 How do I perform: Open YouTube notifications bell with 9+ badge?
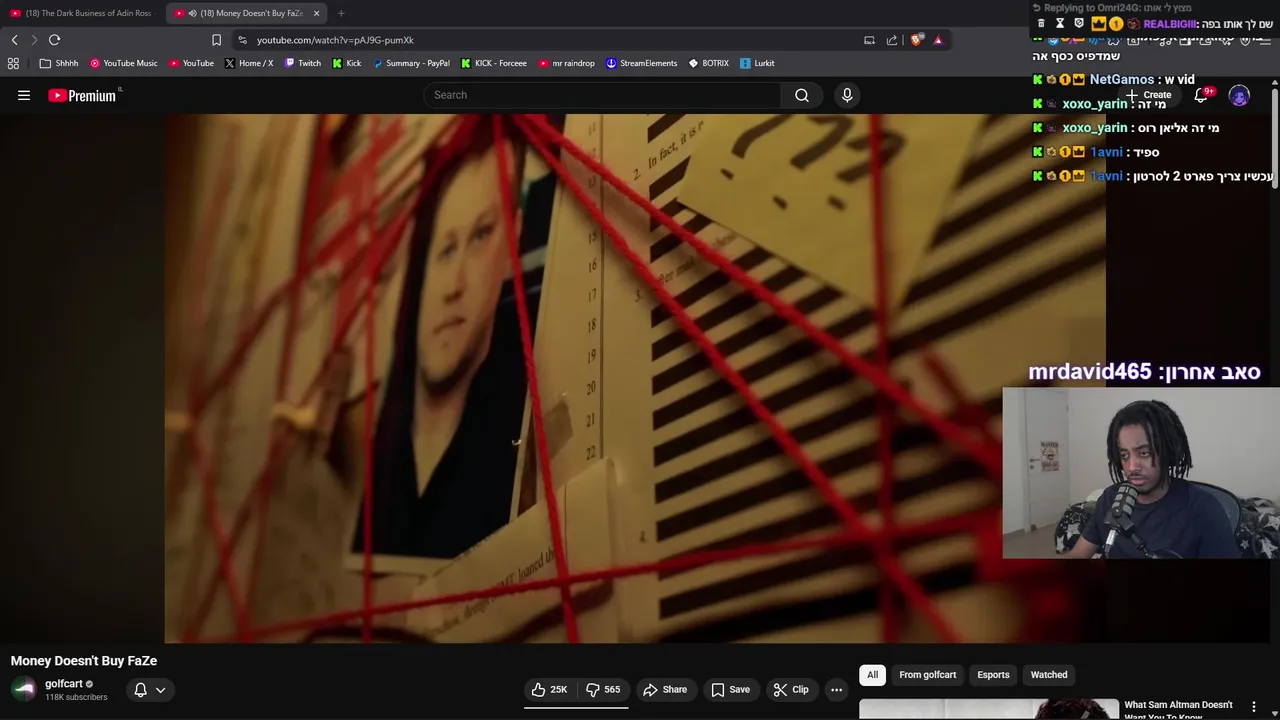coord(1201,96)
